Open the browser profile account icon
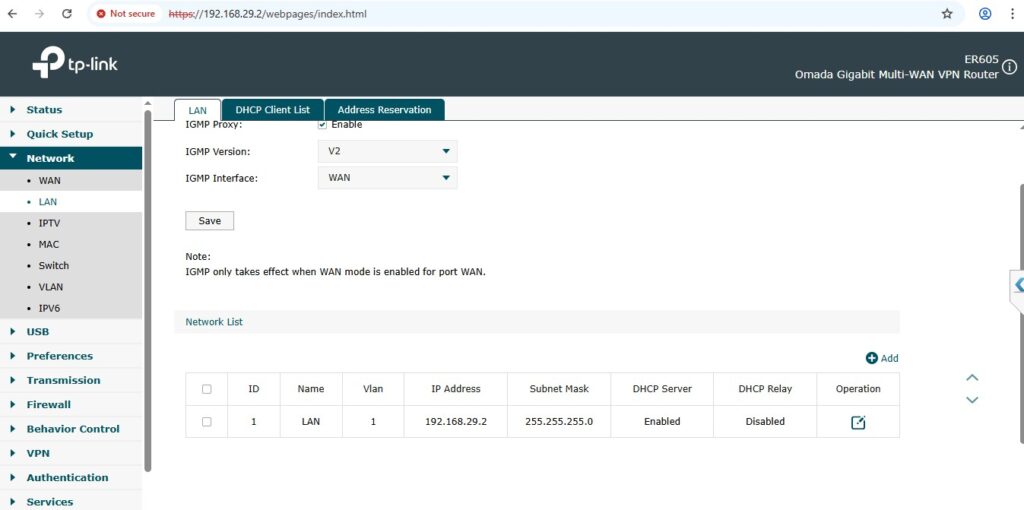The height and width of the screenshot is (510, 1024). tap(985, 14)
